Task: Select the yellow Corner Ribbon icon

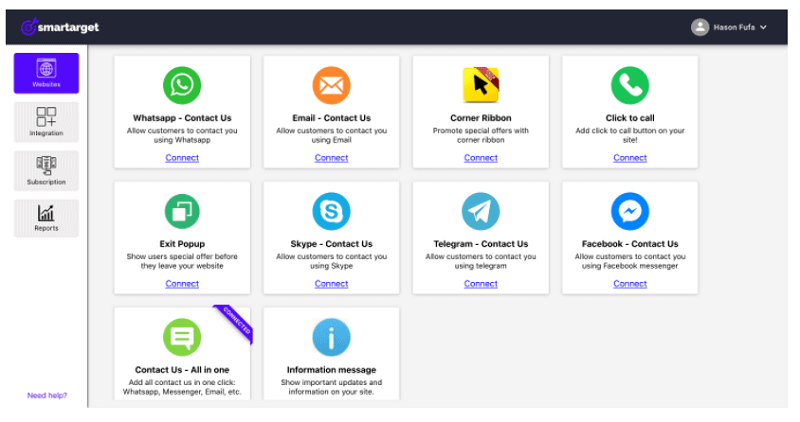Action: [480, 85]
